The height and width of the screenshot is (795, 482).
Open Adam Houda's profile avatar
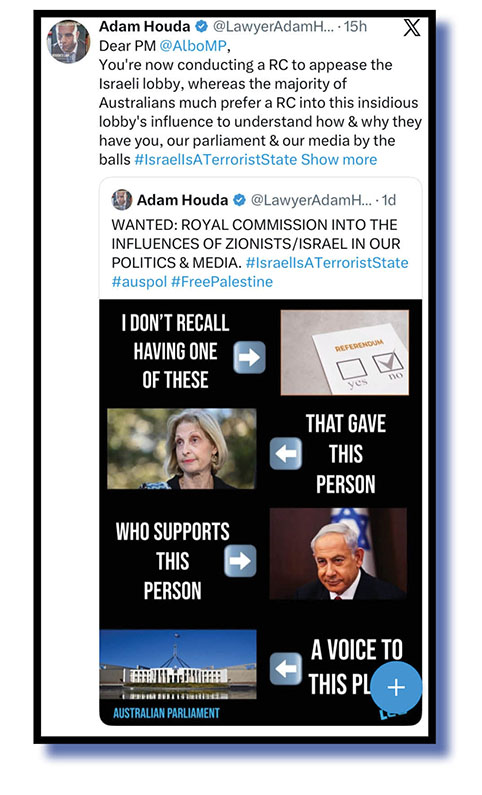pos(68,42)
